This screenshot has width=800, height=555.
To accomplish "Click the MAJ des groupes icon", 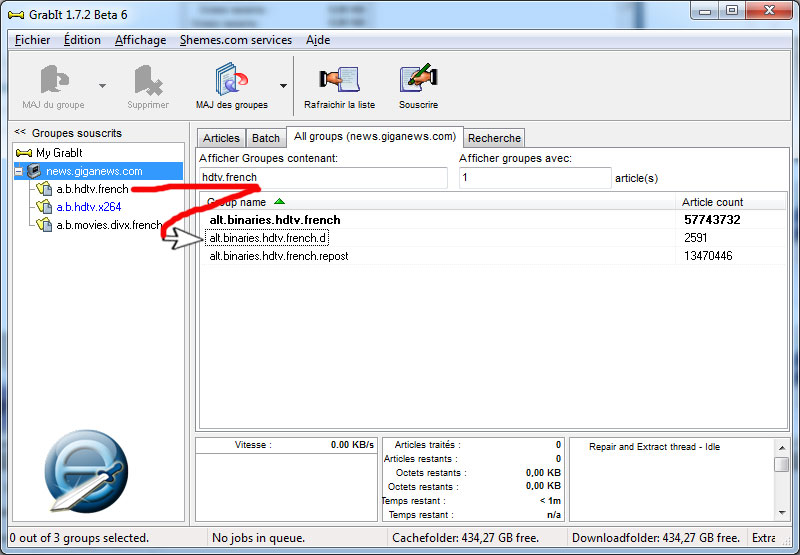I will [x=232, y=79].
